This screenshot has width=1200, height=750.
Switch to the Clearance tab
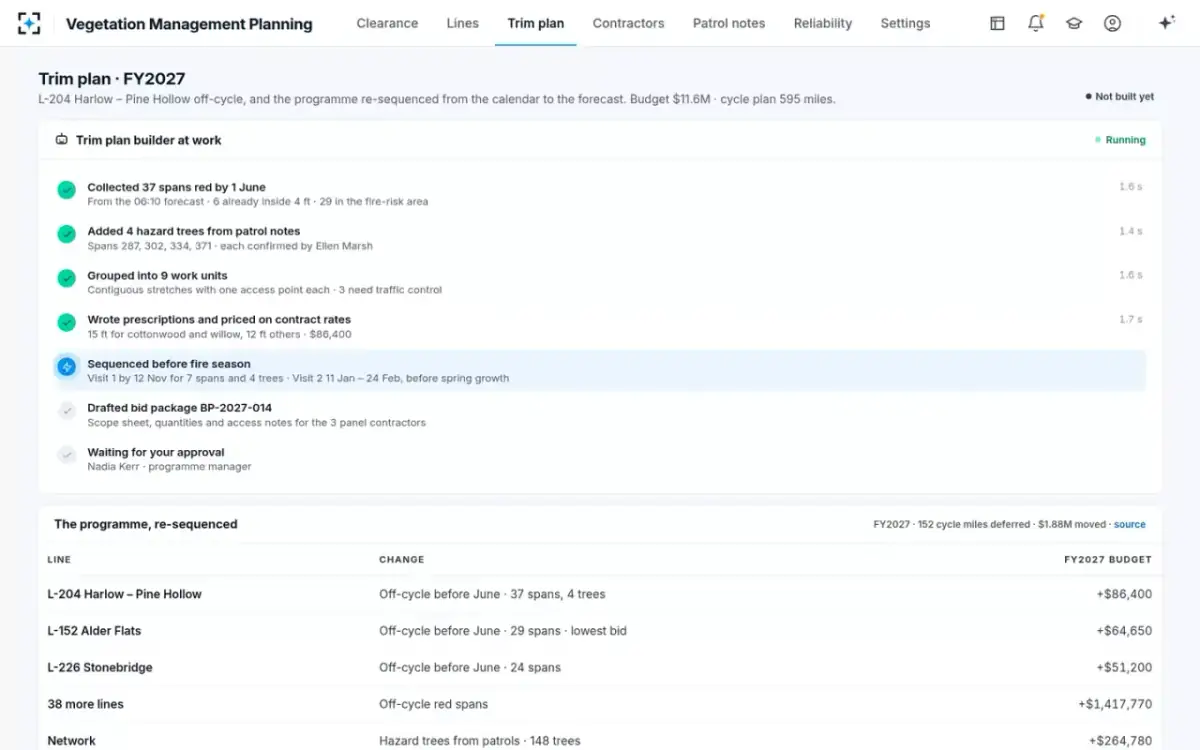pyautogui.click(x=387, y=23)
